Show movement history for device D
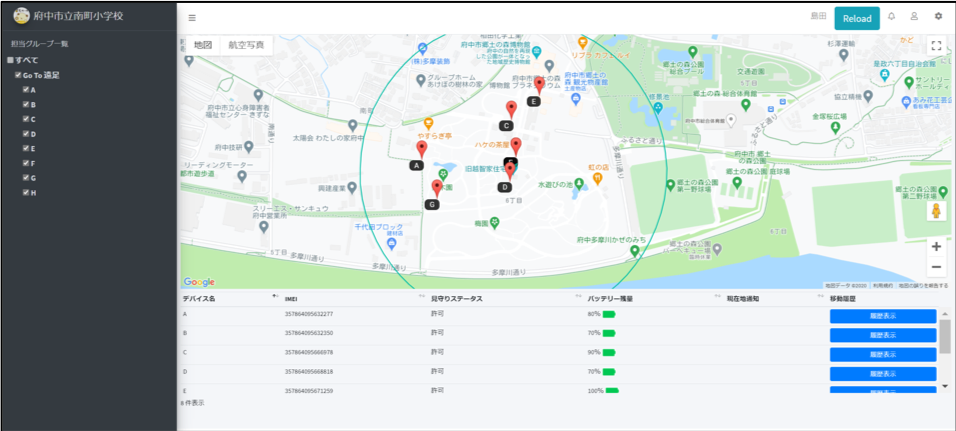The width and height of the screenshot is (956, 431). tap(883, 374)
